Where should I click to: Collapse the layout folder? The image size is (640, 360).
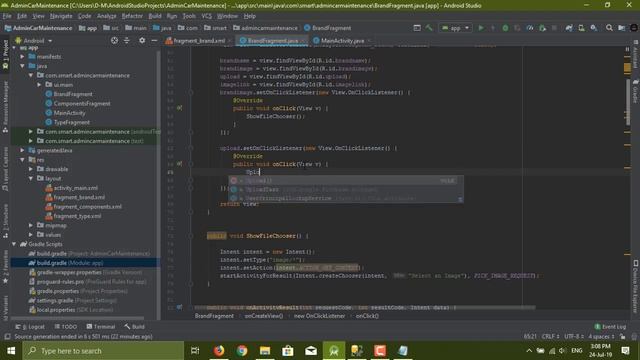(x=31, y=178)
